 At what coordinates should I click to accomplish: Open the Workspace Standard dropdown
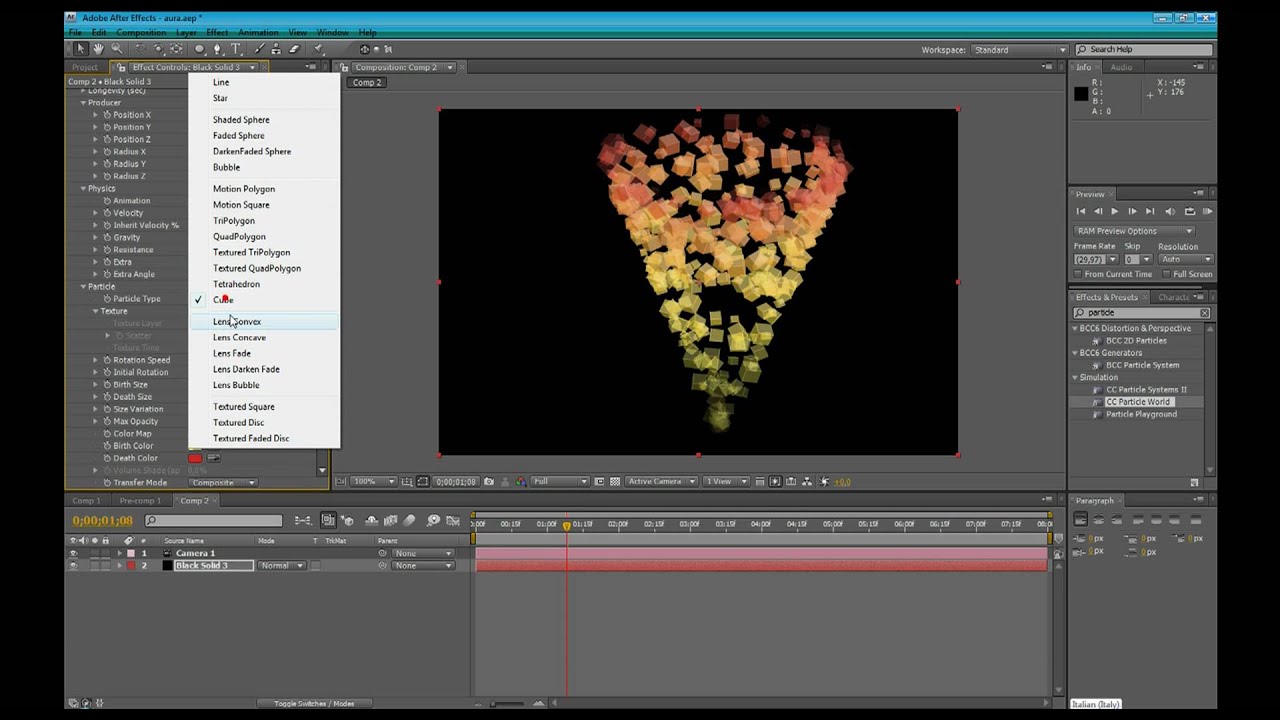pyautogui.click(x=1020, y=50)
